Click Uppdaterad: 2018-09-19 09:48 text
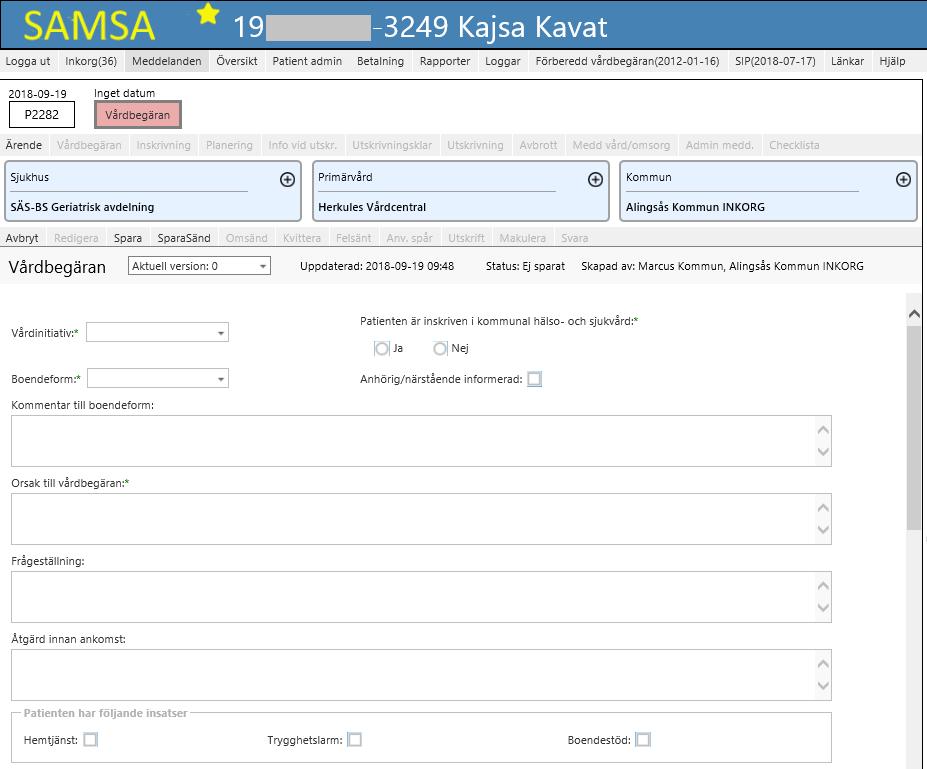 pyautogui.click(x=377, y=266)
